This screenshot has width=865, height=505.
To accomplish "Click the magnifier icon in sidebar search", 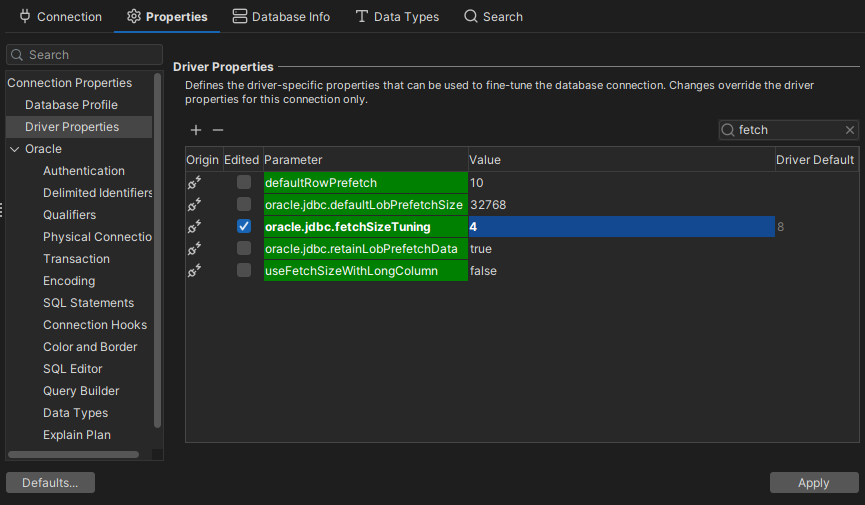I will click(17, 55).
